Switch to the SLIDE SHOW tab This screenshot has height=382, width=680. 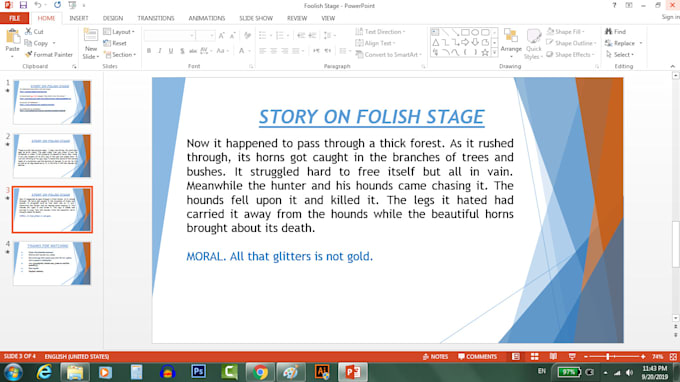coord(256,18)
